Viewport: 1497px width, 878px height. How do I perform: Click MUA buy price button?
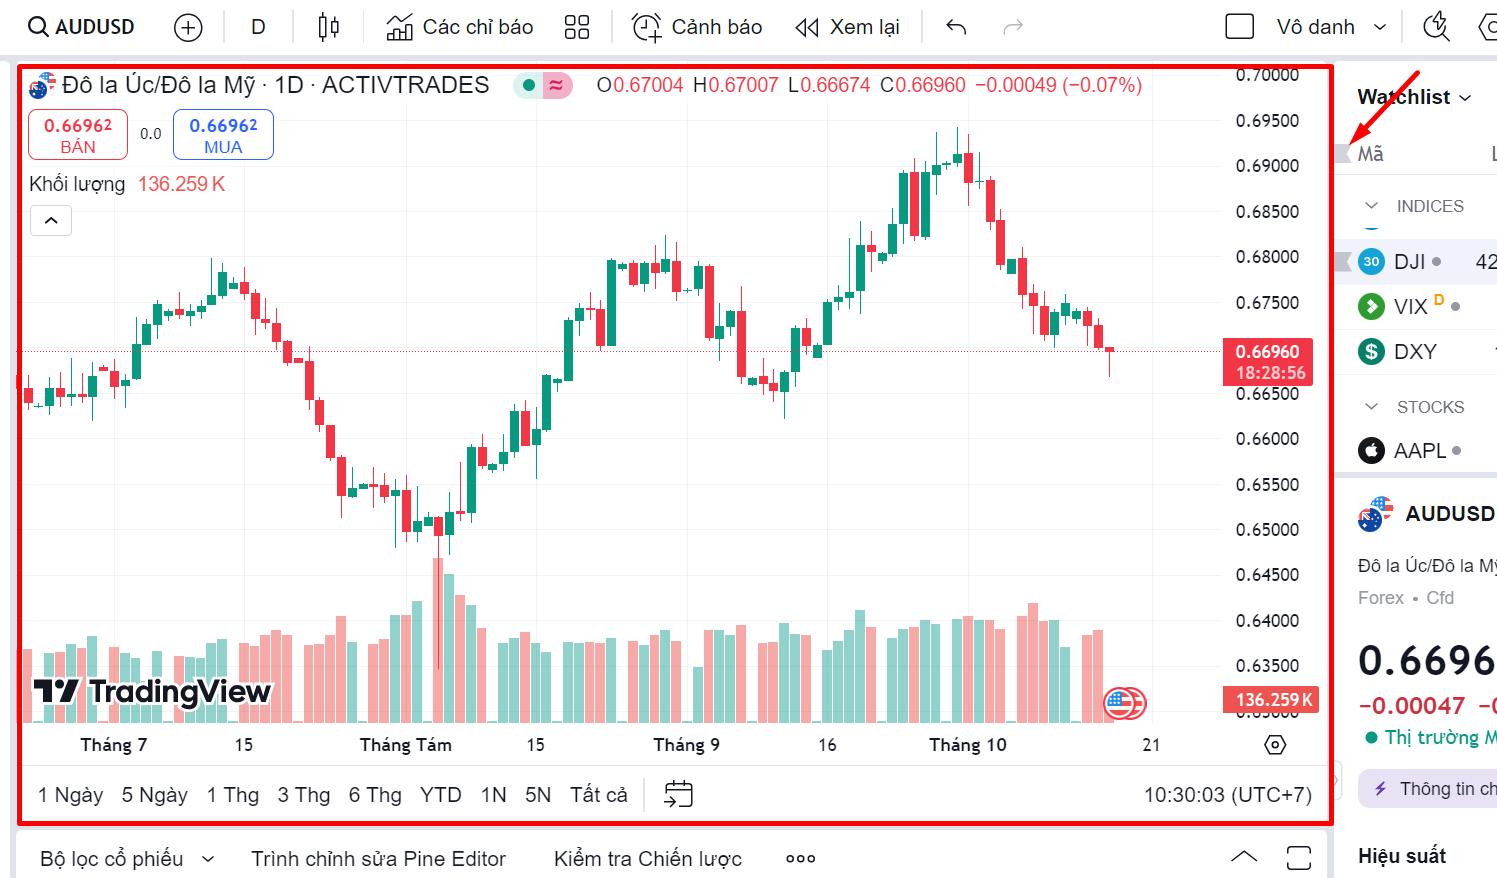223,135
